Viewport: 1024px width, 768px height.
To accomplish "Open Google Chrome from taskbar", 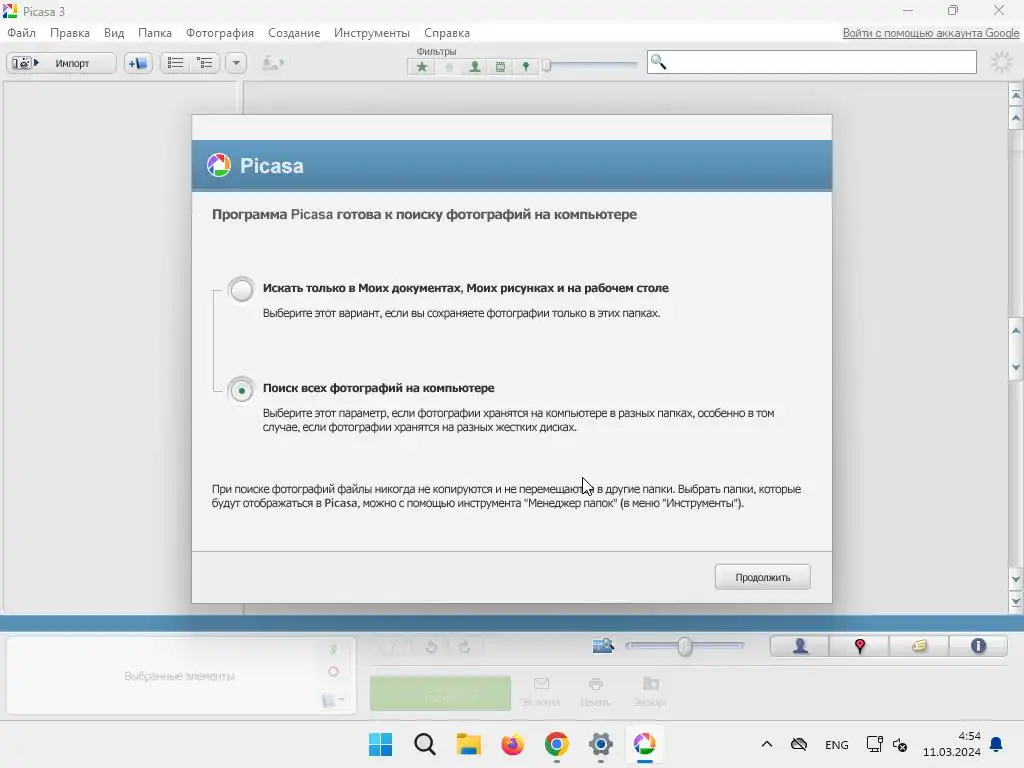I will click(x=556, y=744).
